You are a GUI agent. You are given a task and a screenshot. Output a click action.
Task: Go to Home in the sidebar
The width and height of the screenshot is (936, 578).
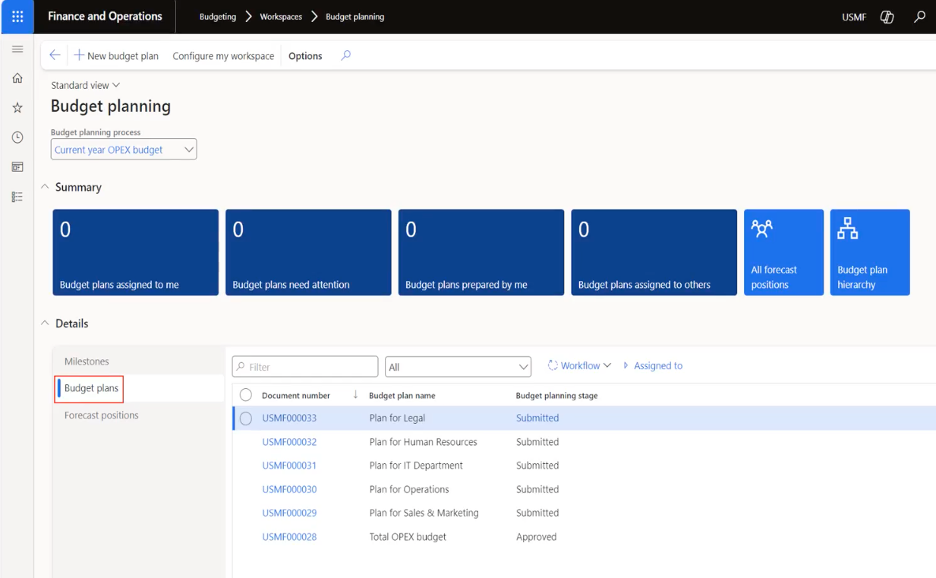(17, 78)
